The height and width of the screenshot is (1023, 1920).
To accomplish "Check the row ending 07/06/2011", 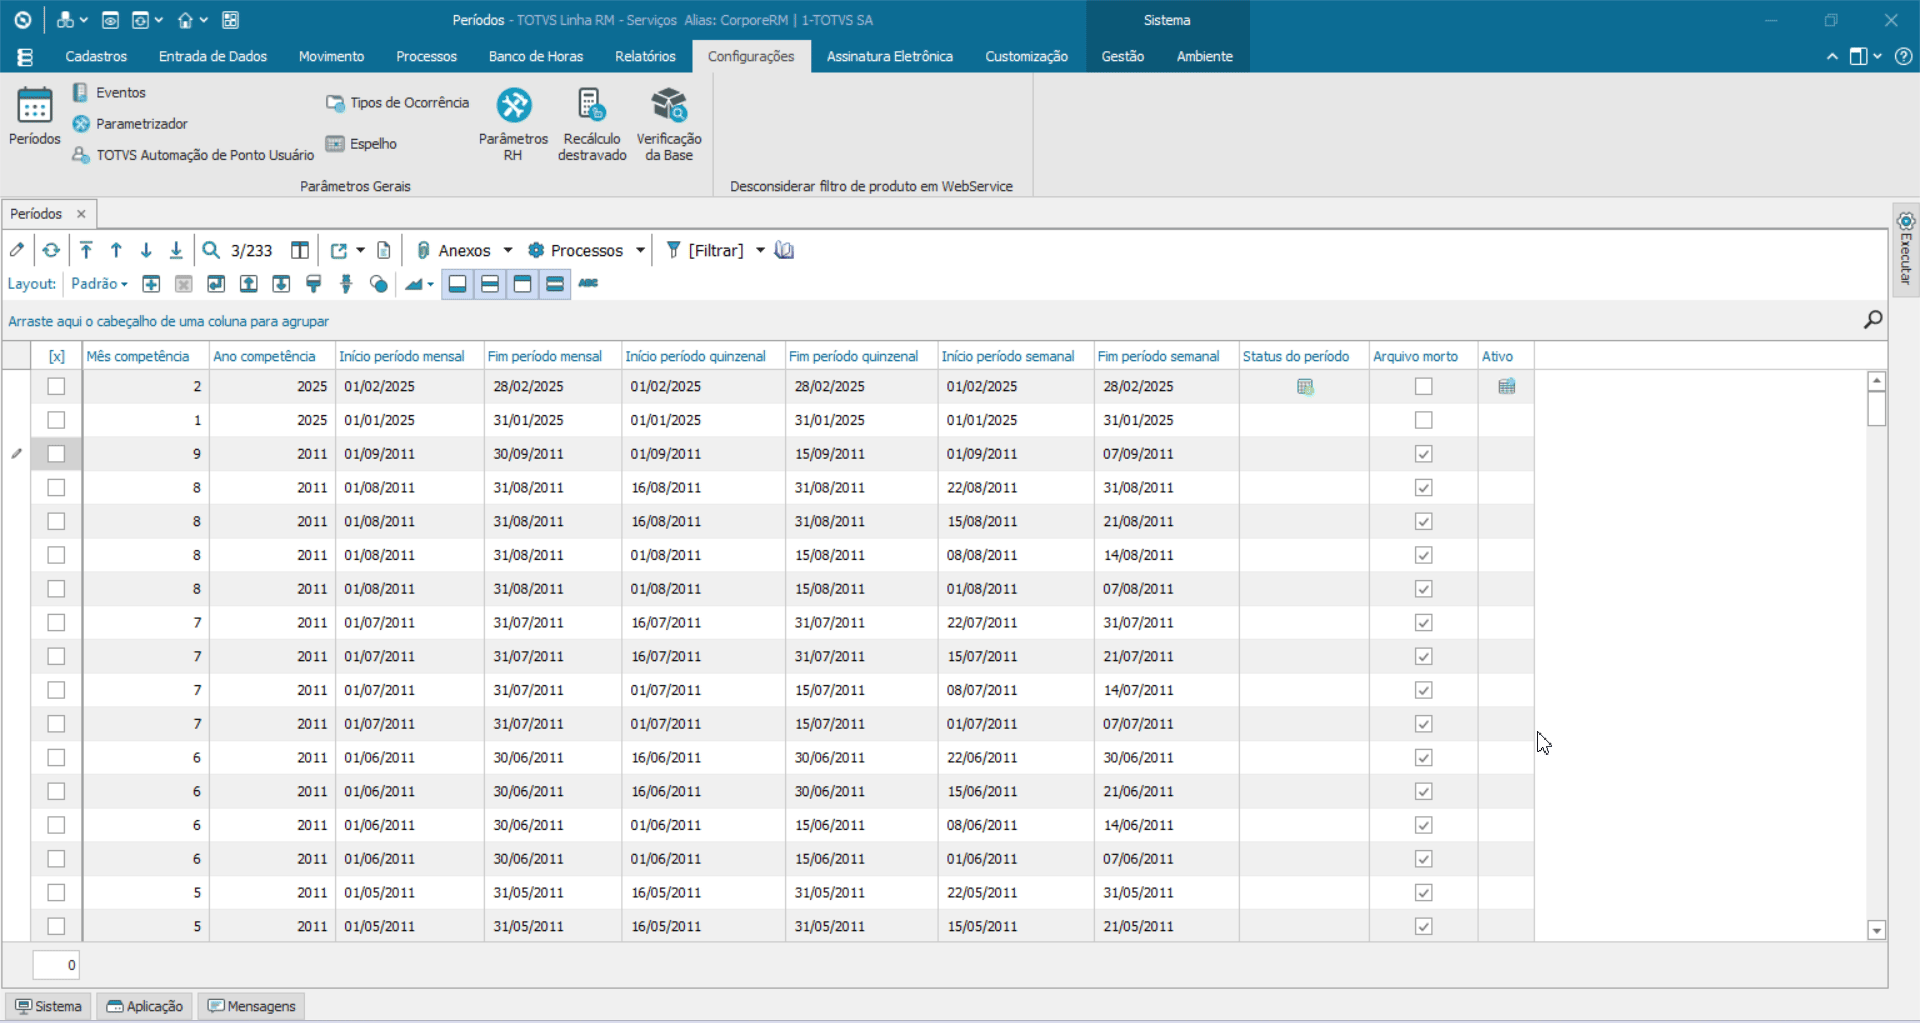I will (x=56, y=859).
